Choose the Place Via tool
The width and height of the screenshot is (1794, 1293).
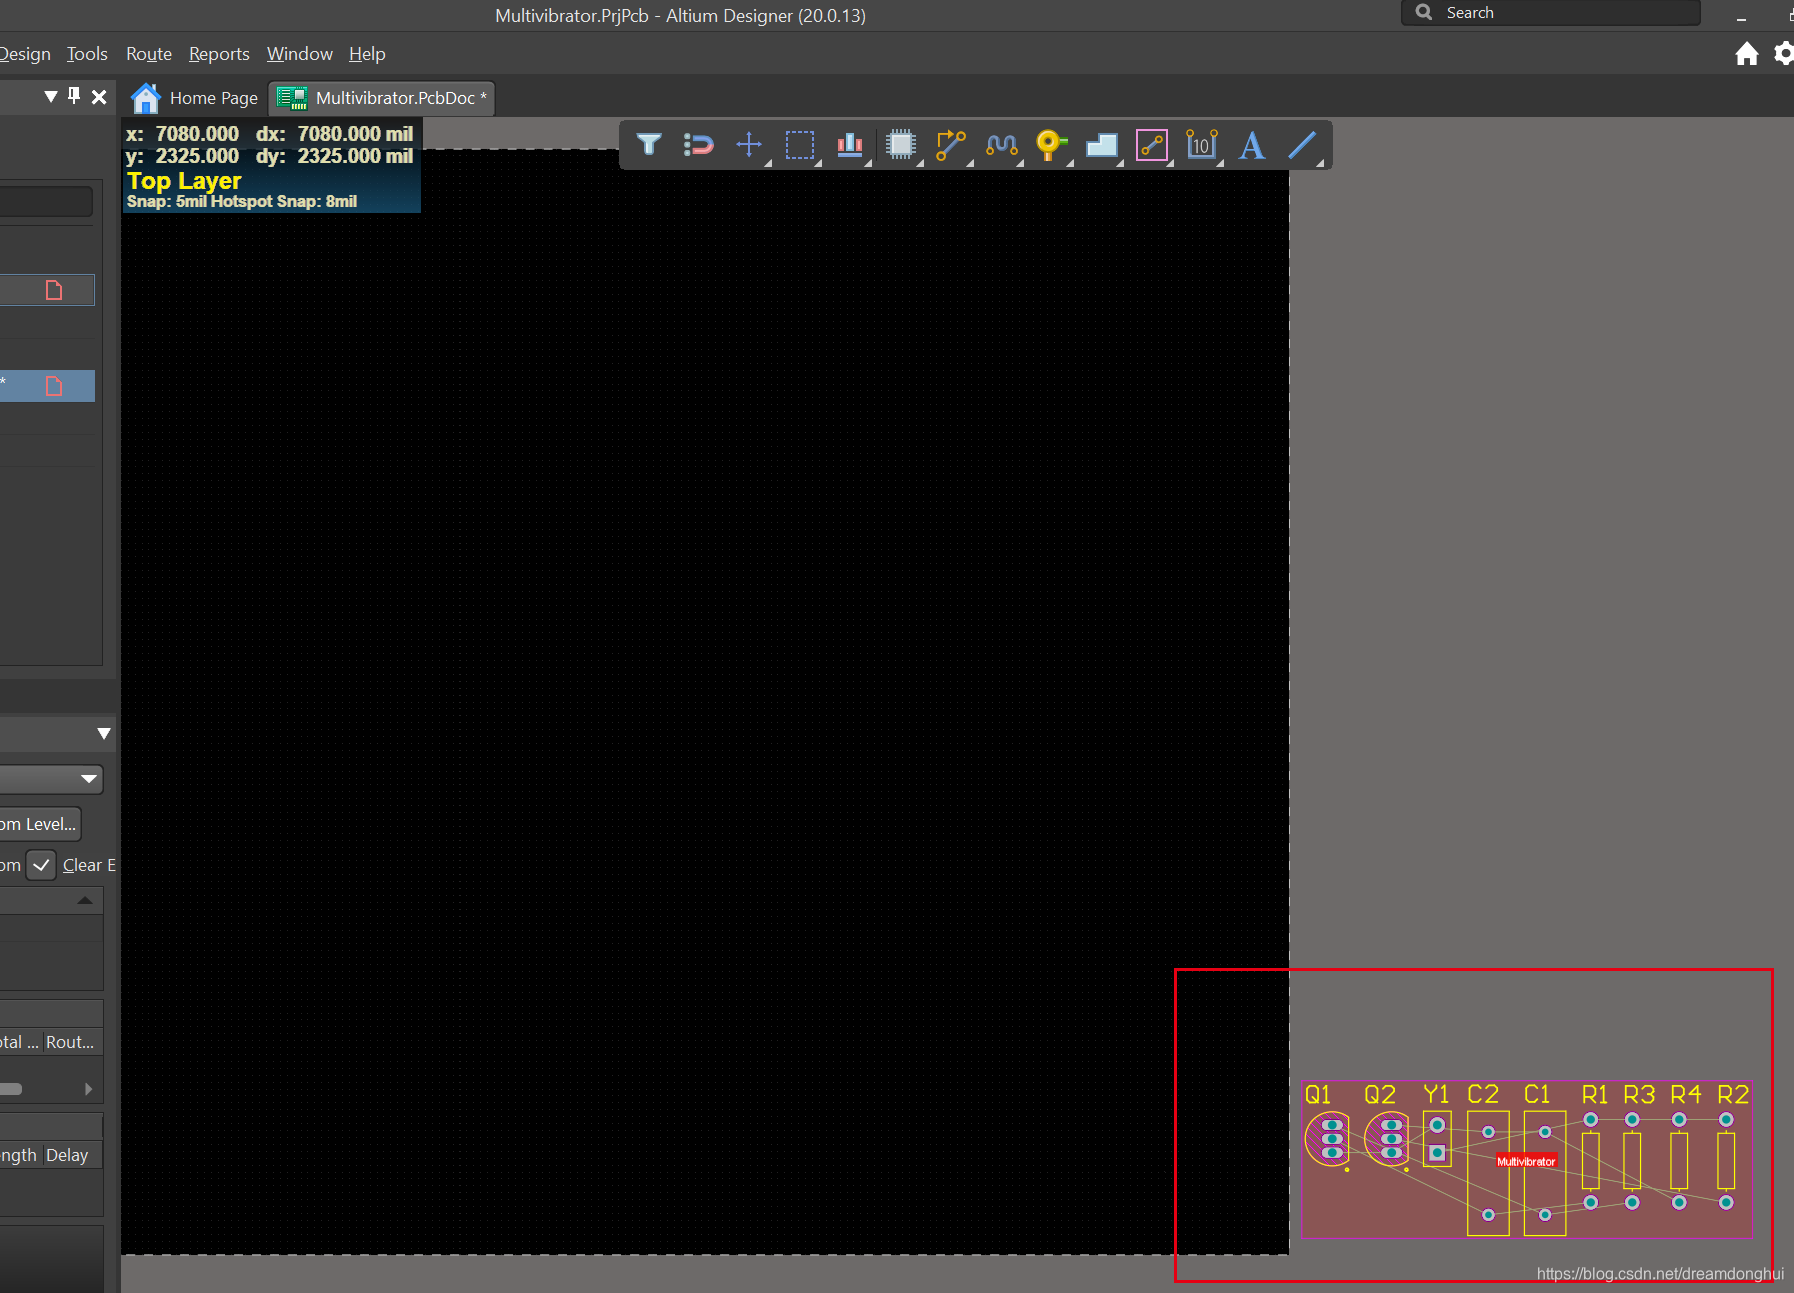click(x=1051, y=145)
